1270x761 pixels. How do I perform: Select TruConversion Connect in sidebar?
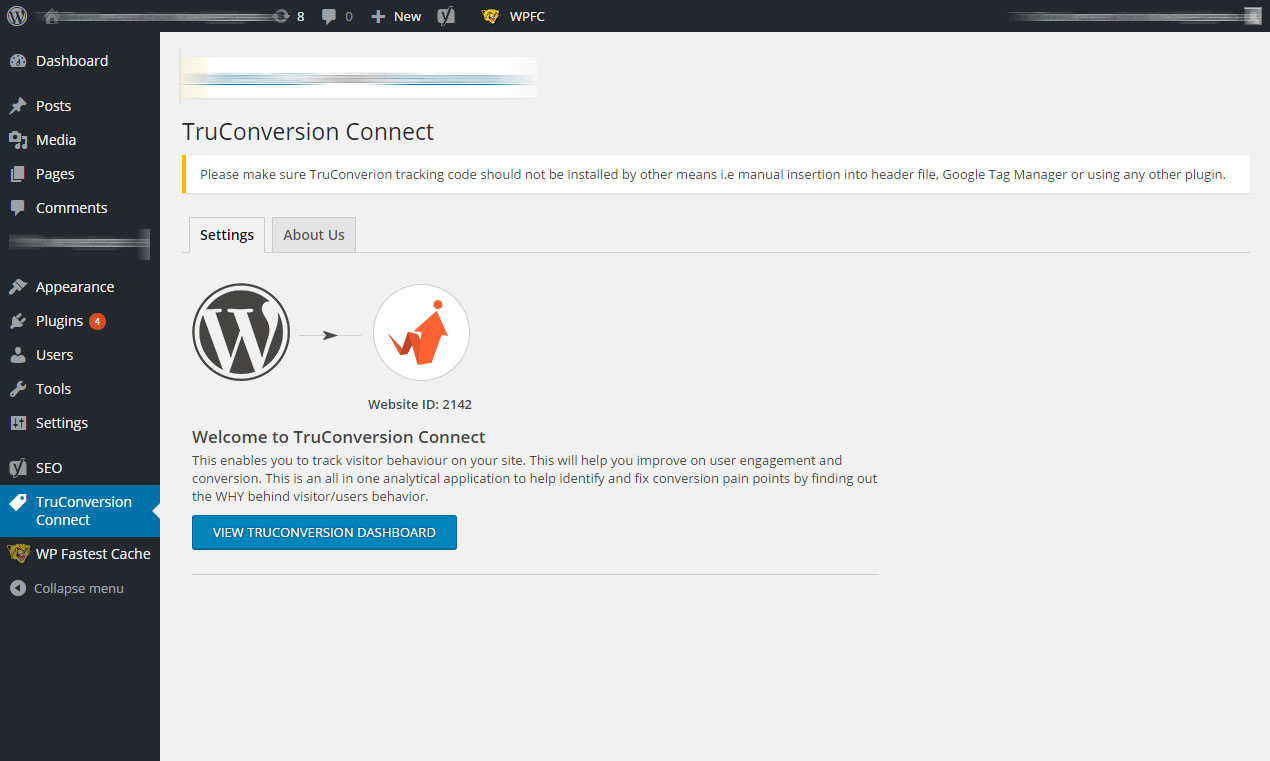[80, 511]
